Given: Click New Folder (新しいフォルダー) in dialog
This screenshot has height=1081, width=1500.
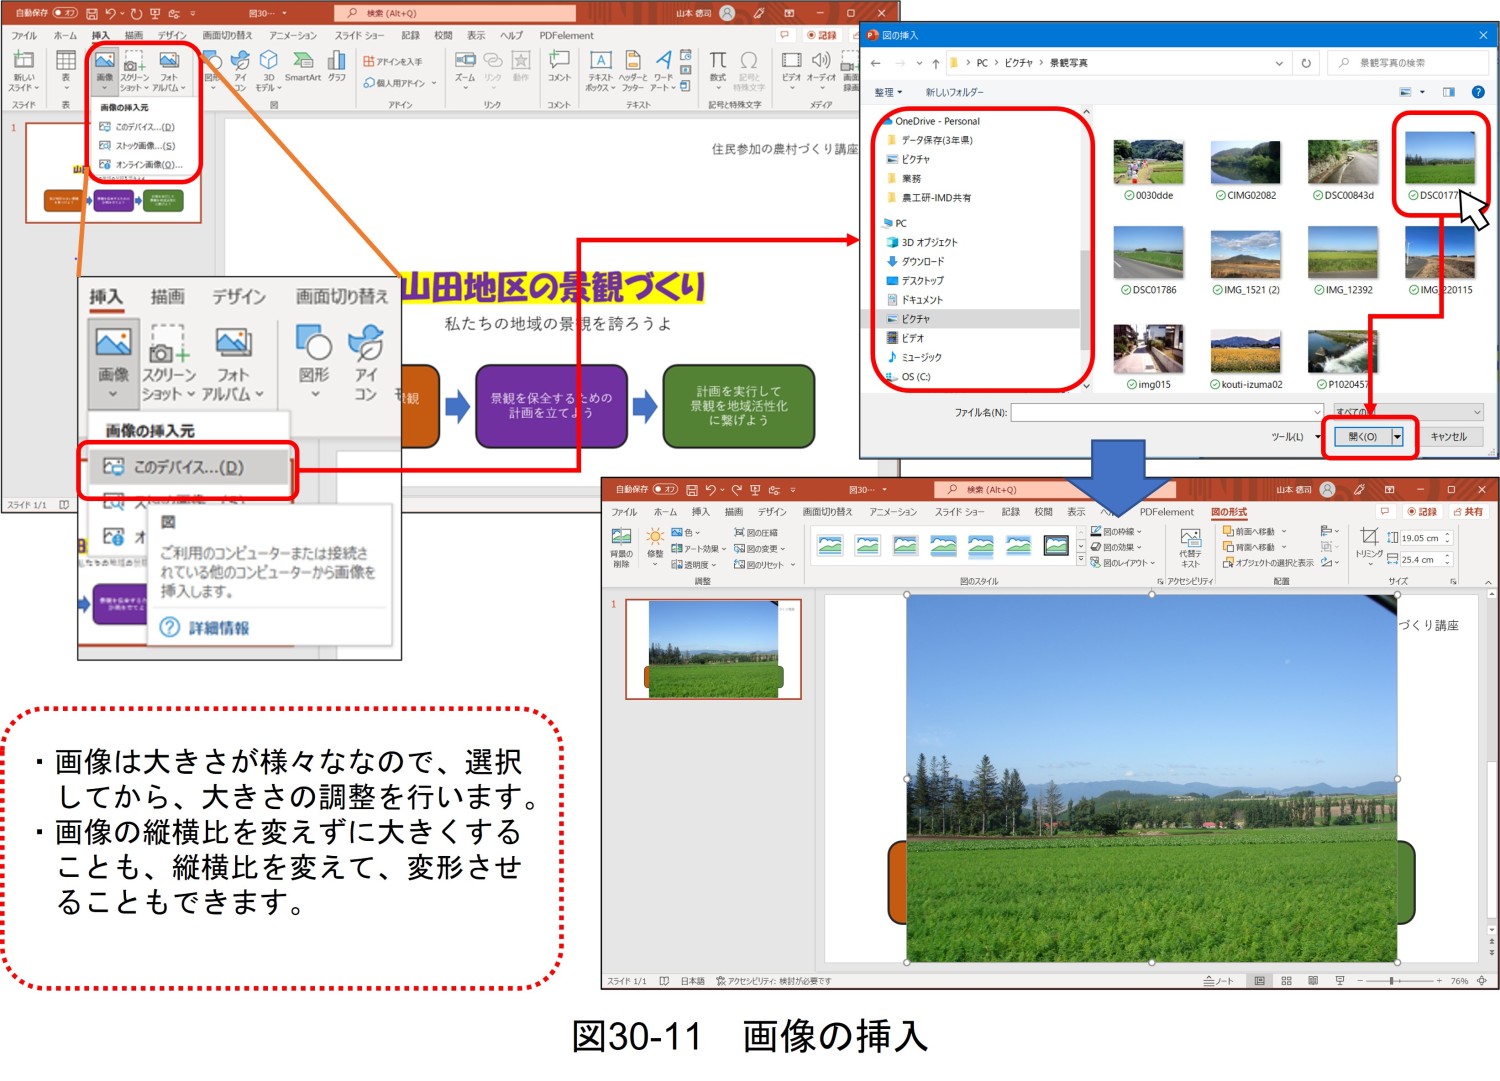Looking at the screenshot, I should click(954, 92).
